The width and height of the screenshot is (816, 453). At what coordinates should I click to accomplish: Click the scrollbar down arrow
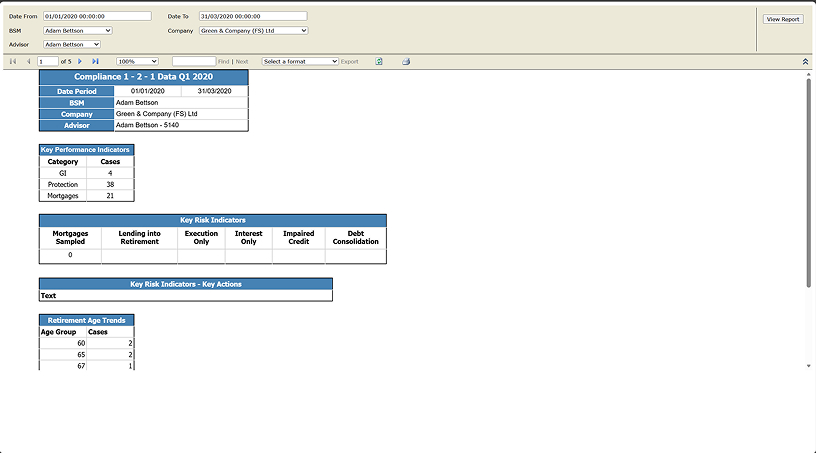click(x=808, y=366)
